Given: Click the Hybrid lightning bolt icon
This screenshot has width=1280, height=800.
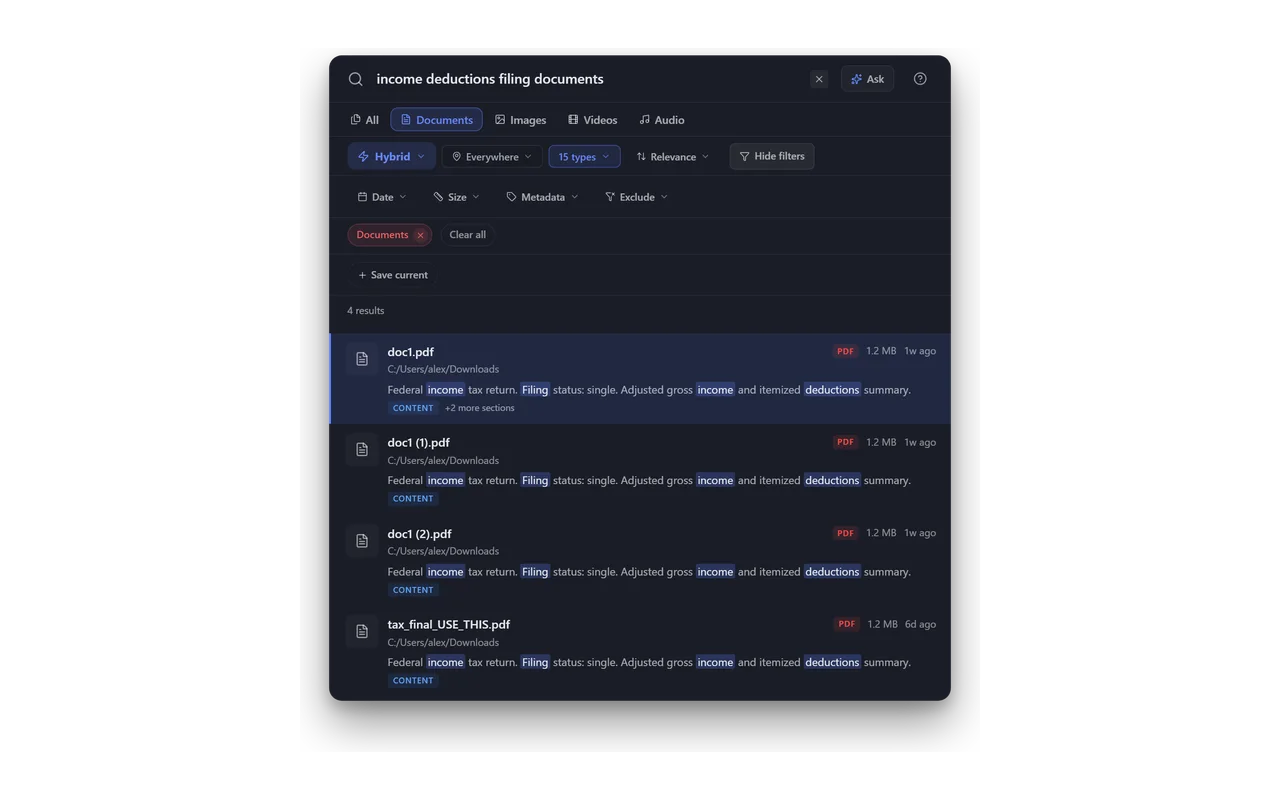Looking at the screenshot, I should [x=364, y=157].
